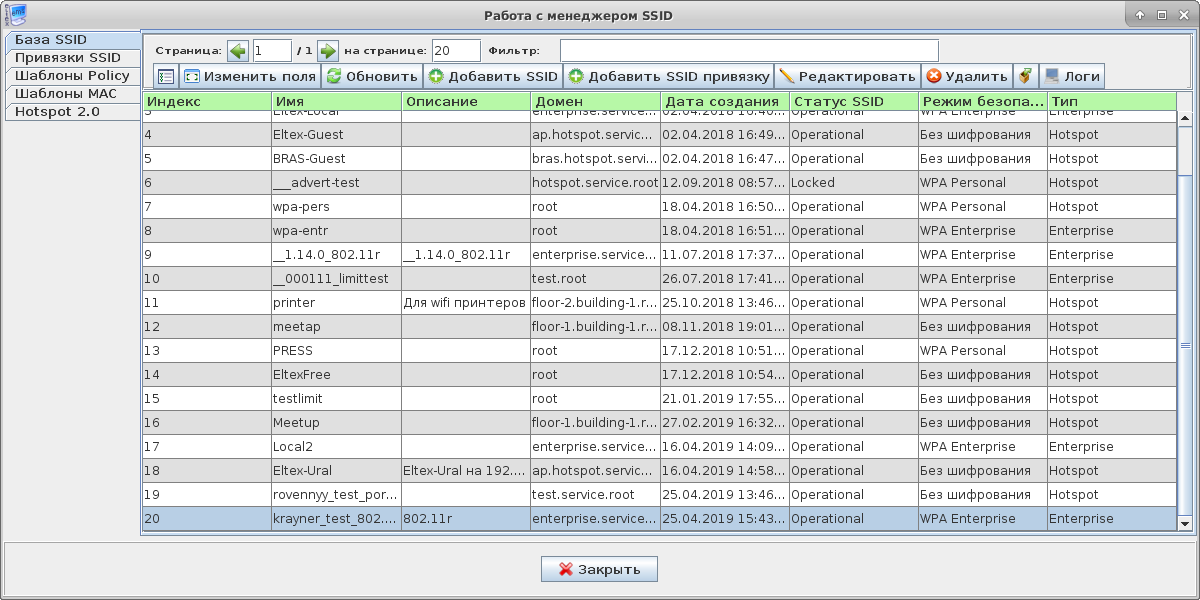Select the __000111_limittest row
Screen dimensions: 1200x600
coord(659,279)
